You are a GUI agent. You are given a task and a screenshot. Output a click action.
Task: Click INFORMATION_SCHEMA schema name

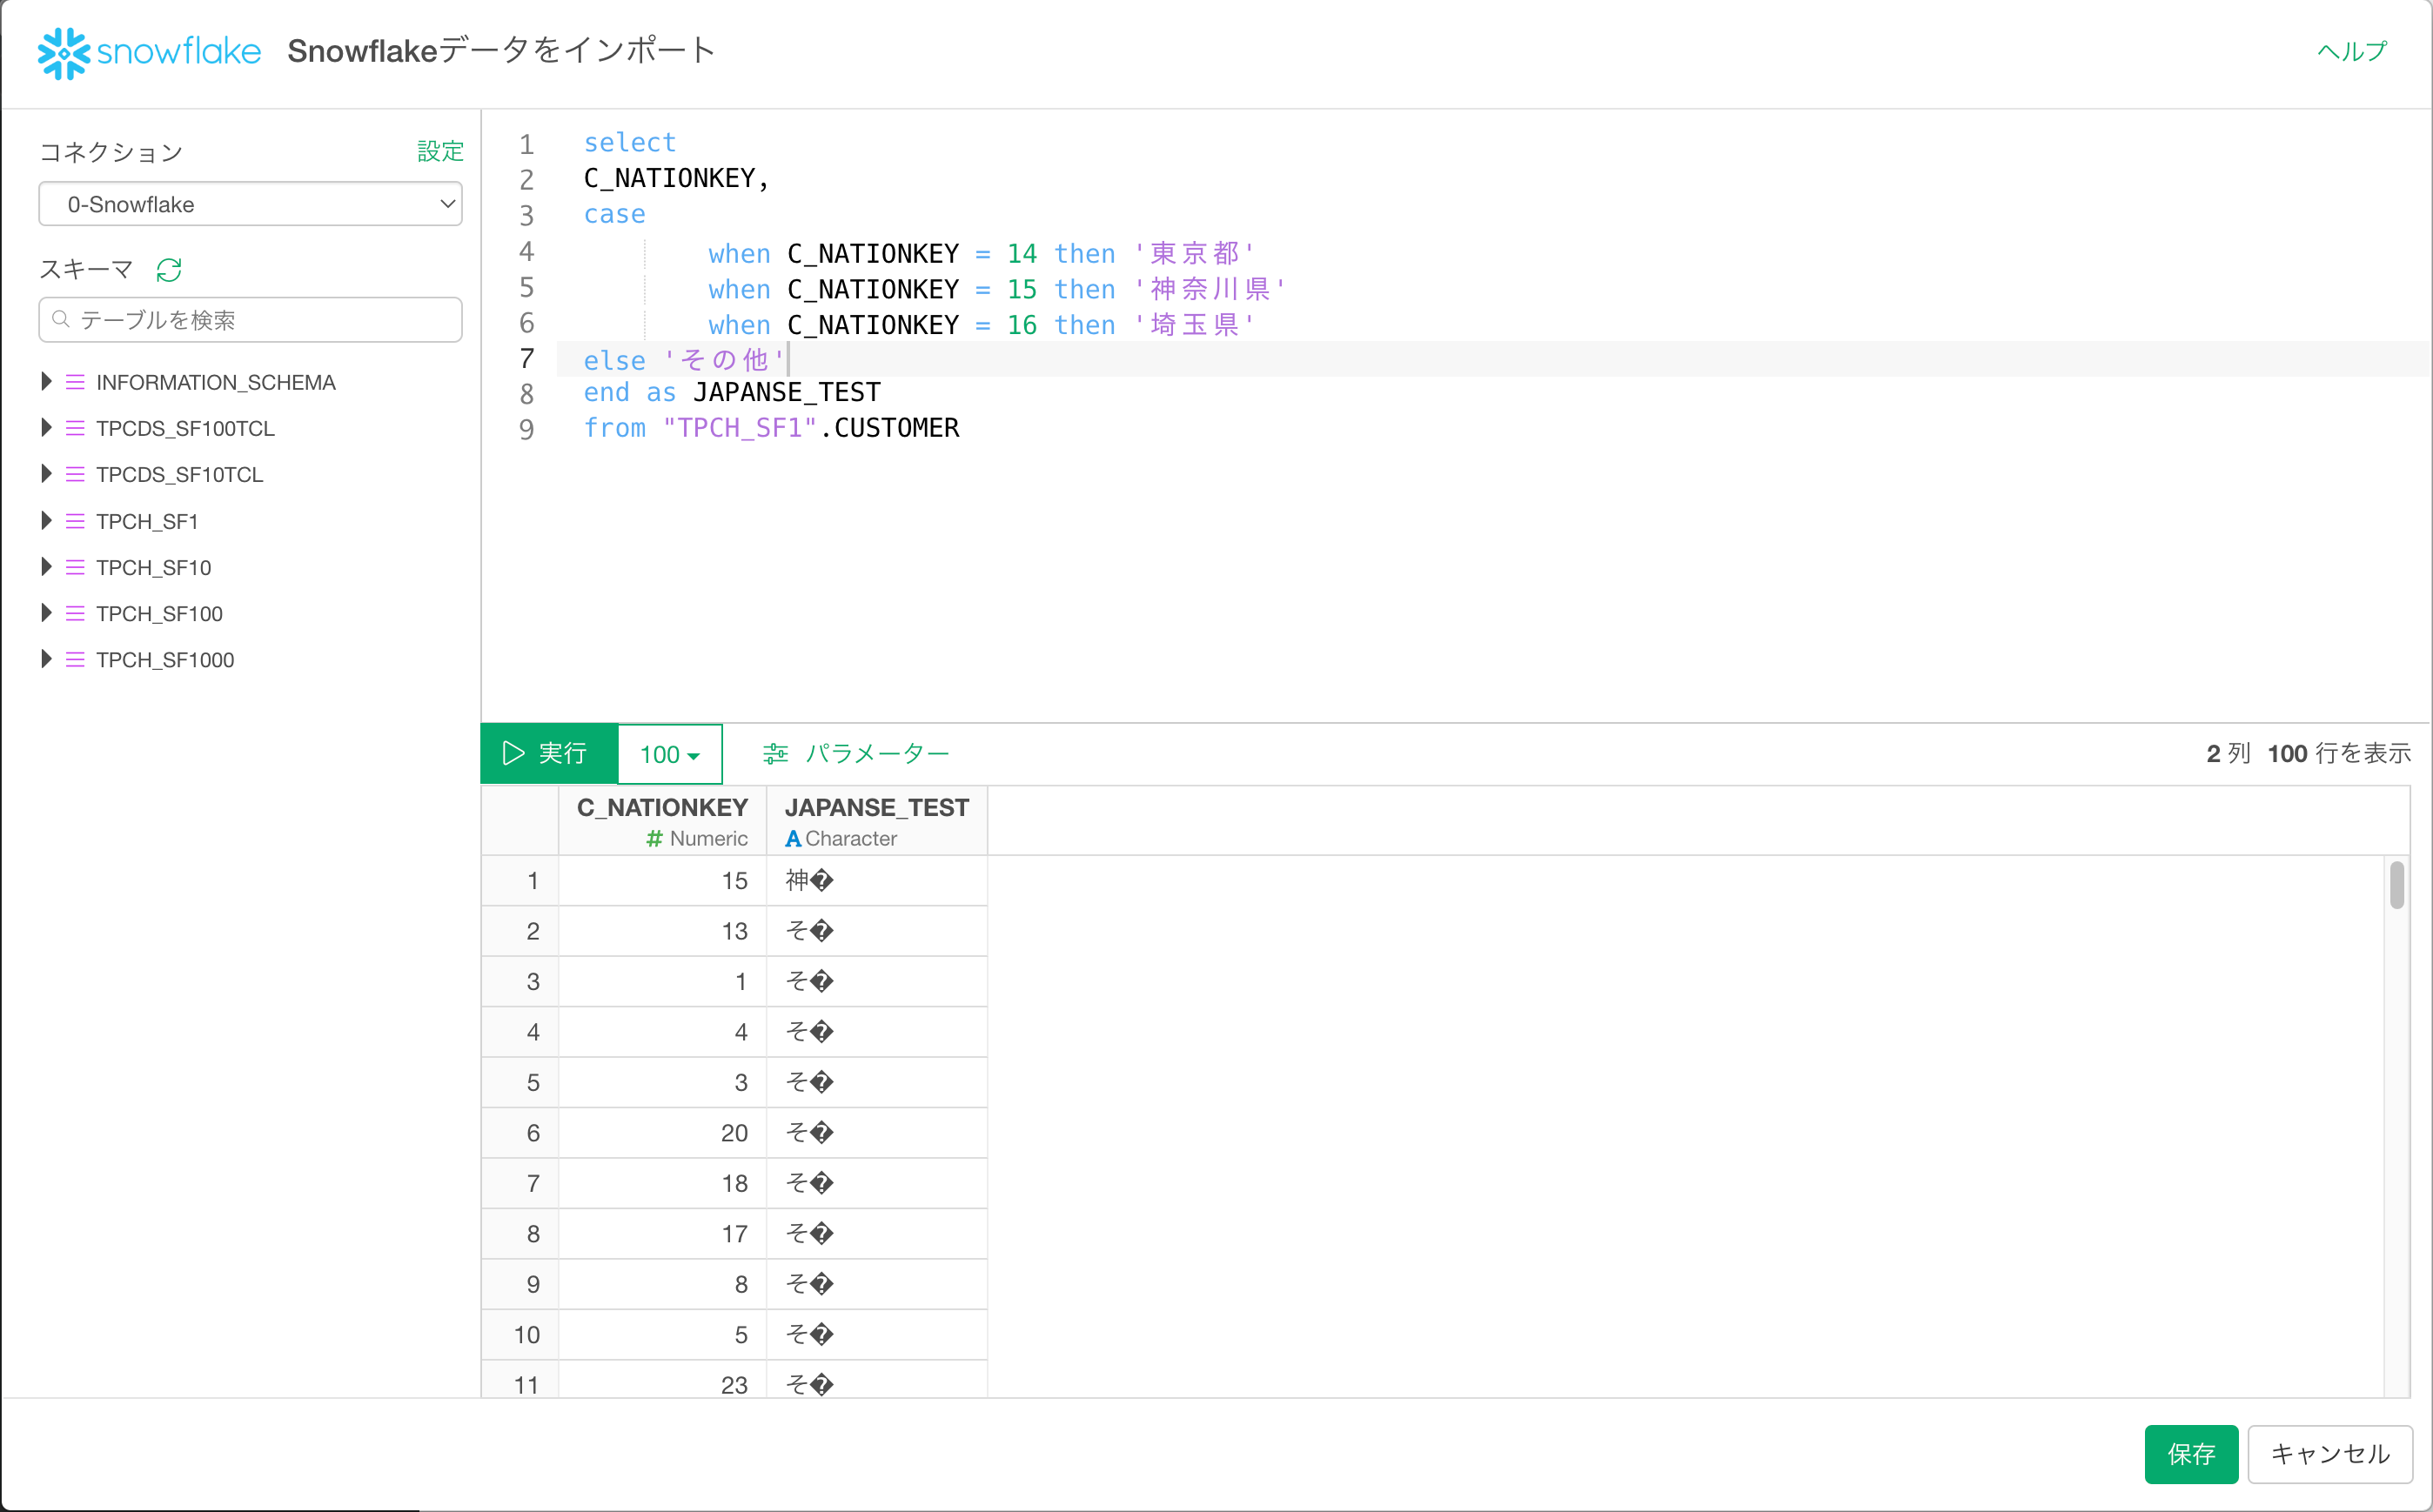point(216,382)
